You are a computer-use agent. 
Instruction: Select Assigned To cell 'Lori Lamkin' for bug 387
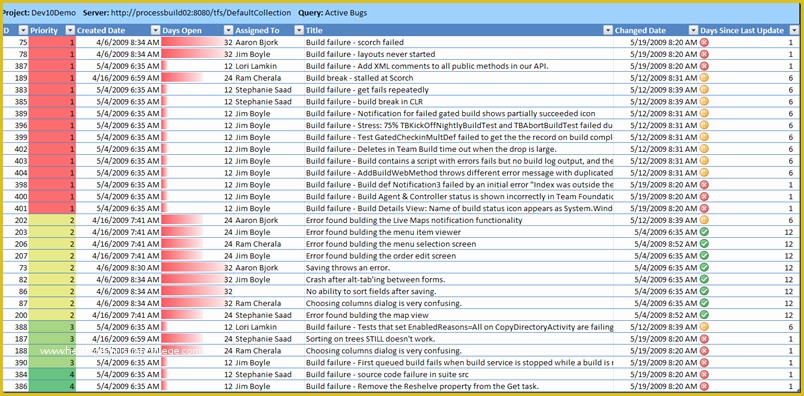pyautogui.click(x=256, y=66)
